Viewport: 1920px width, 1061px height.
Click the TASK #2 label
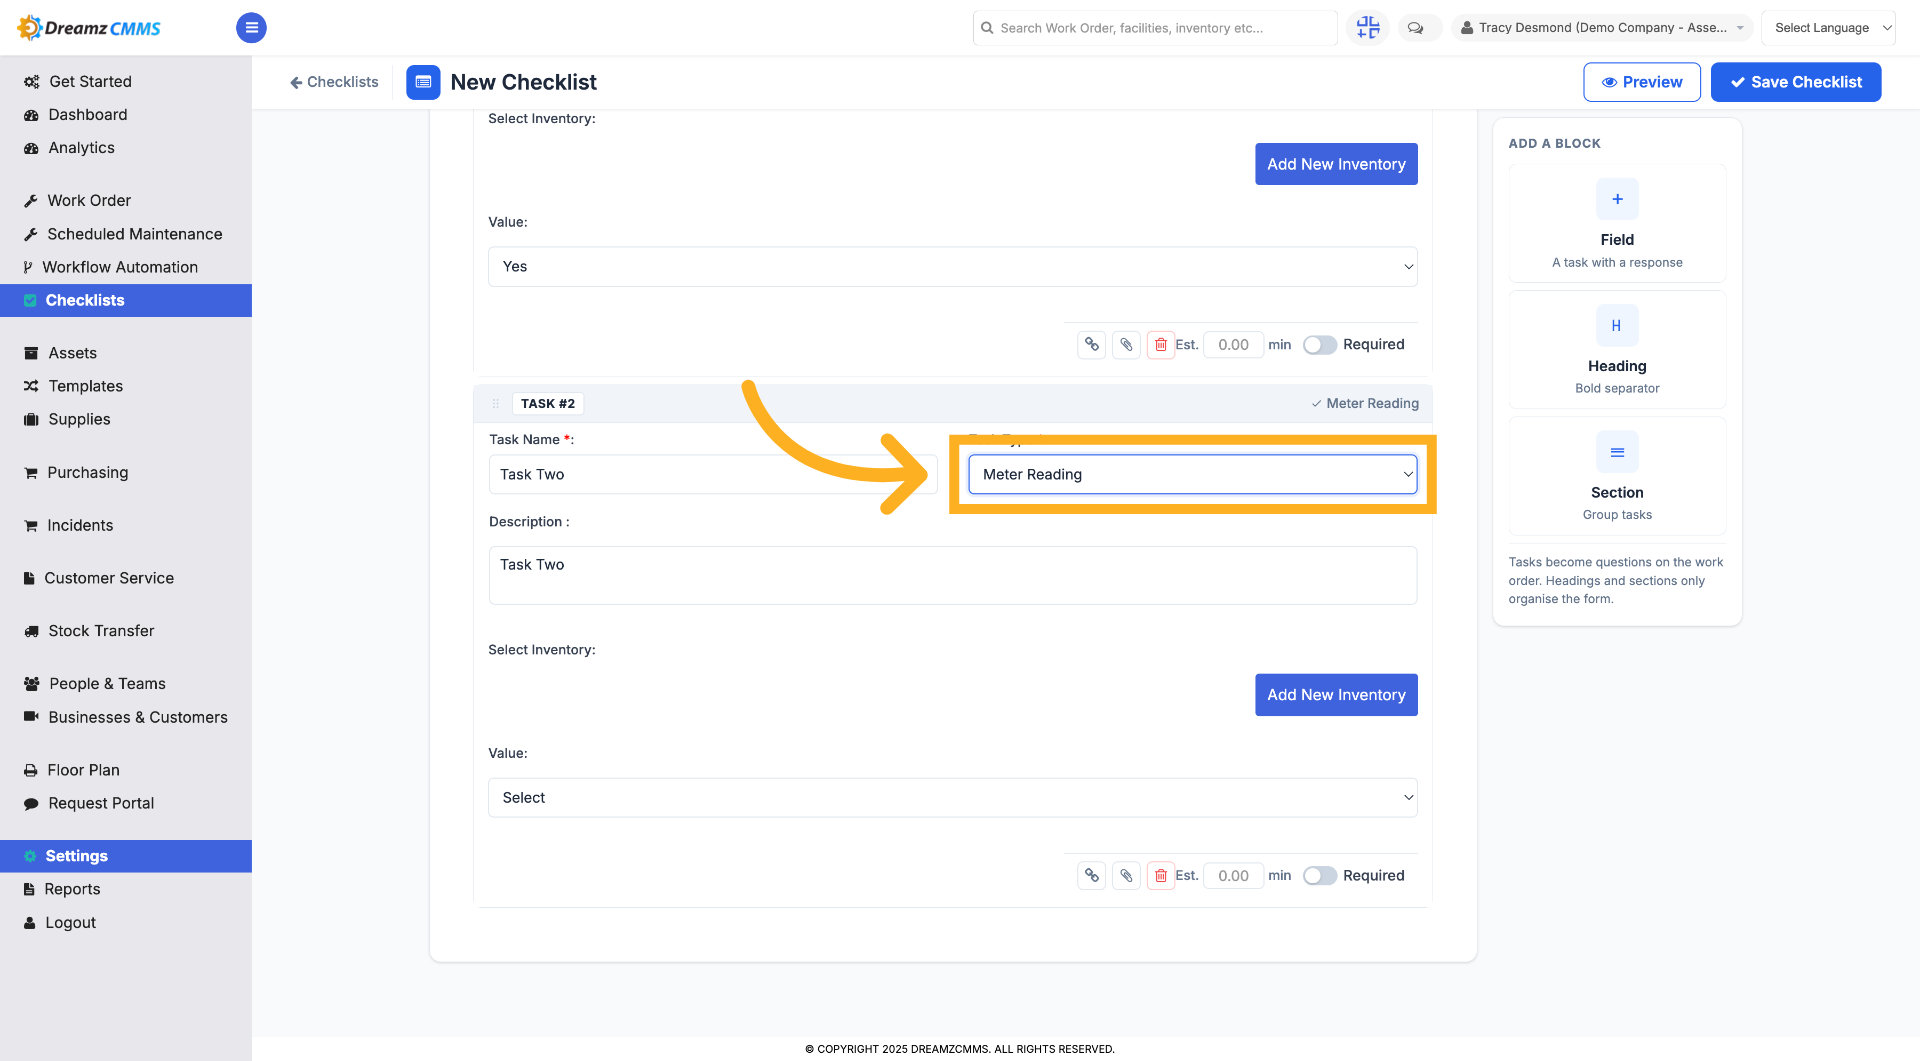(548, 404)
